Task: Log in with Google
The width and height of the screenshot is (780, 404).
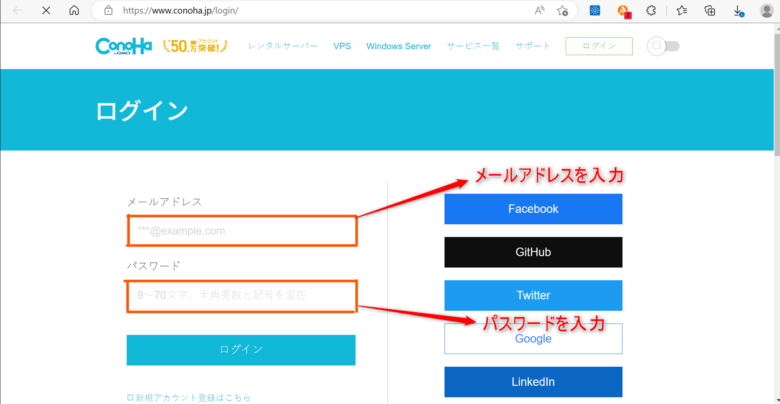Action: pos(533,339)
